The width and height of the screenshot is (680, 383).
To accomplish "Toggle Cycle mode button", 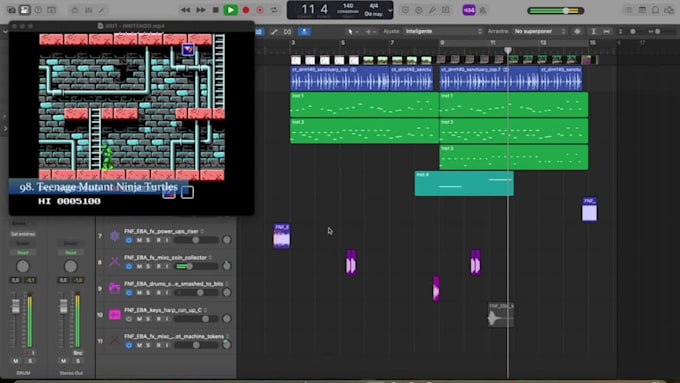I will [274, 10].
